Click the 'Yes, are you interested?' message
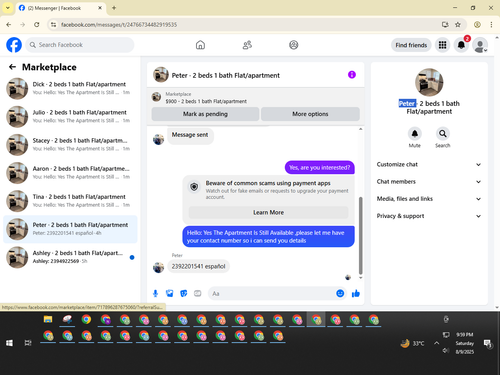This screenshot has width=500, height=375. [320, 167]
